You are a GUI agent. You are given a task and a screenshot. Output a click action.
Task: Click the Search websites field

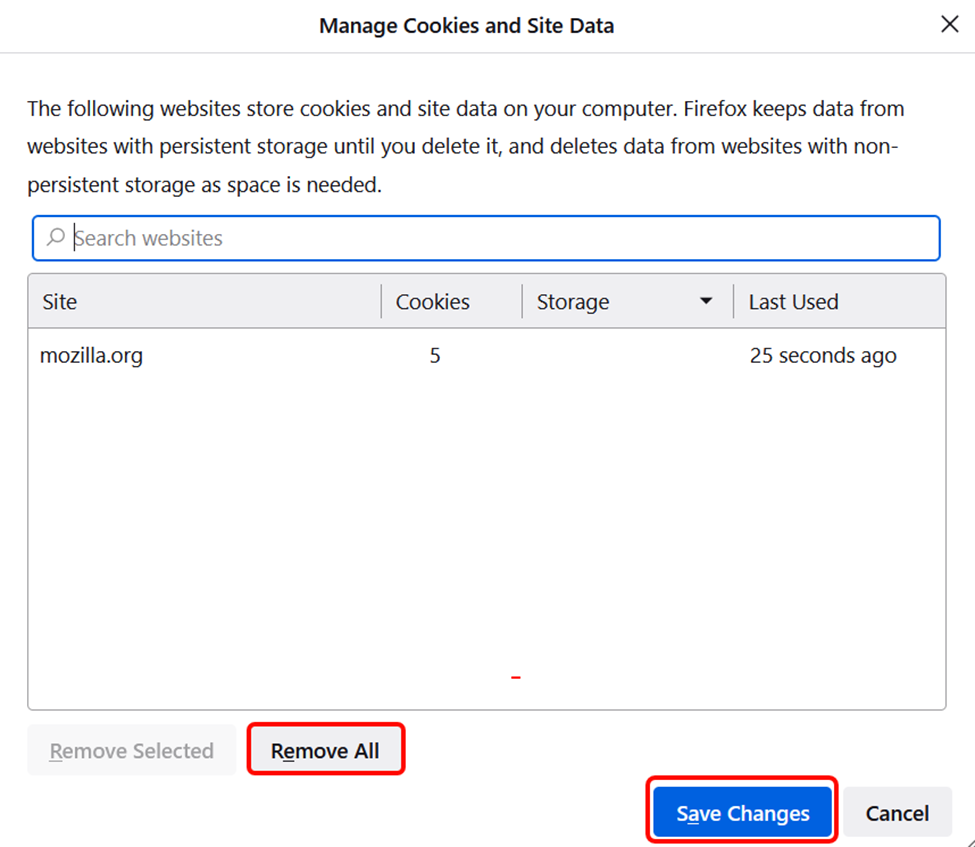500,238
